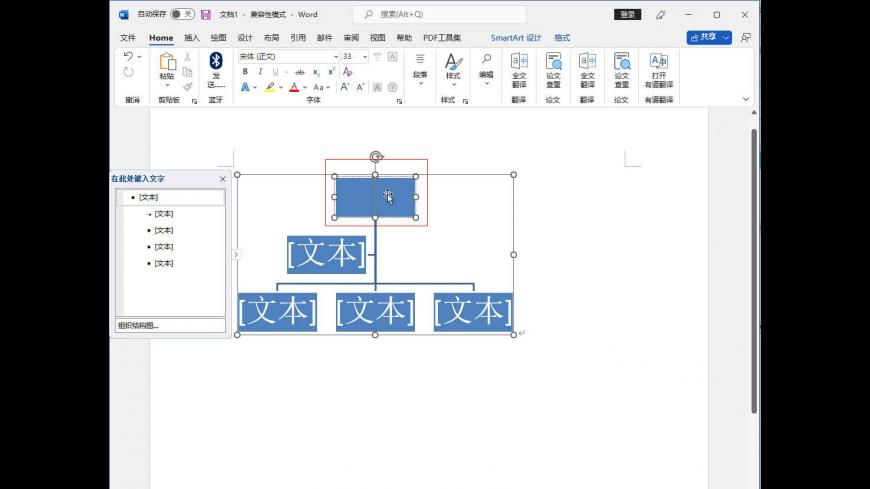Click the red font color swatch
Screen dimensions: 870x489
293,88
